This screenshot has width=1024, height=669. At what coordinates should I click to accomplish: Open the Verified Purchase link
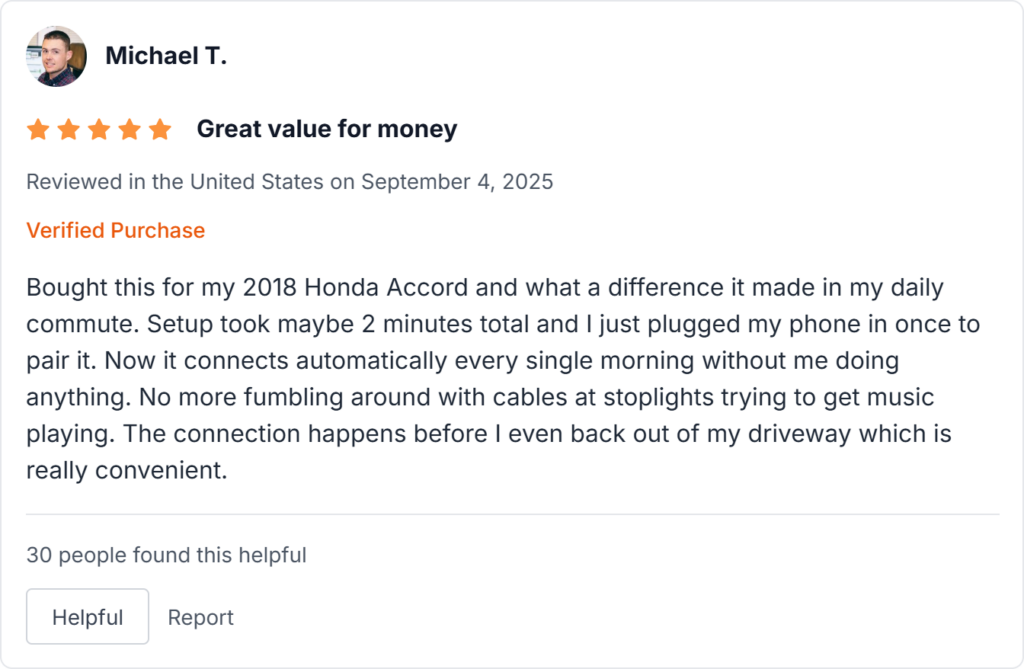coord(115,230)
